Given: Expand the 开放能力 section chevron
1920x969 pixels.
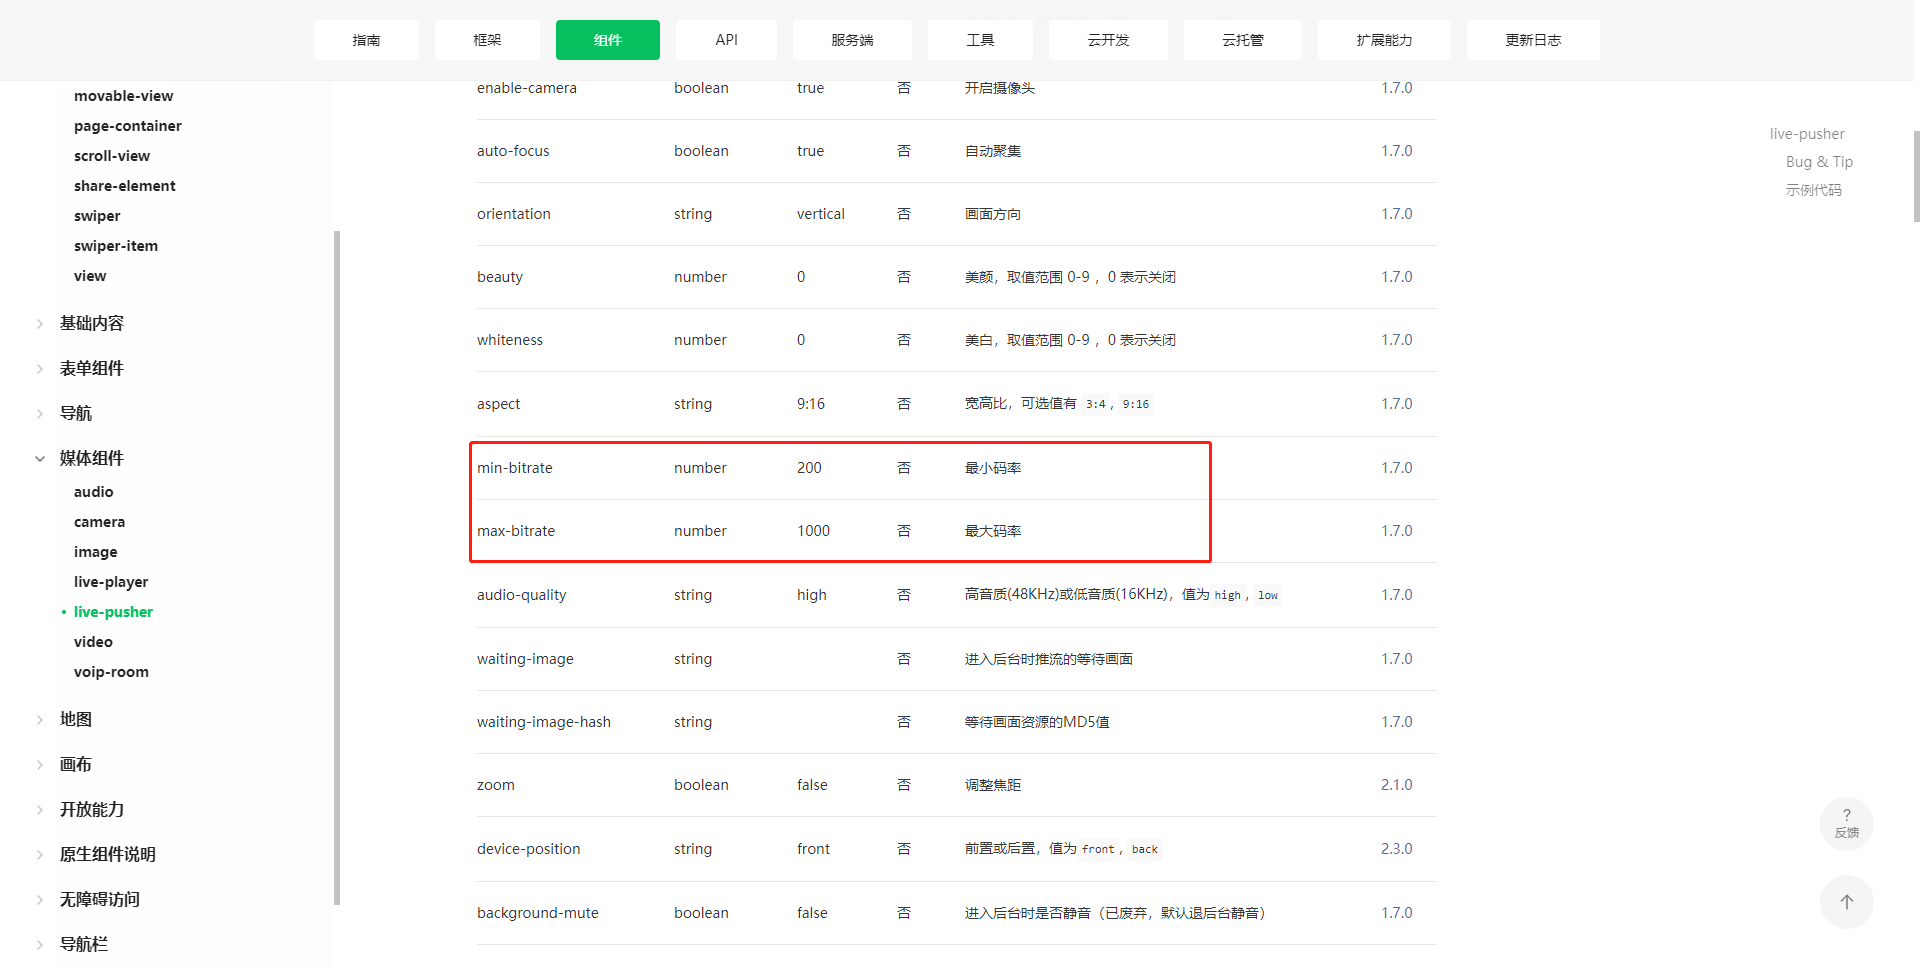Looking at the screenshot, I should (x=40, y=809).
